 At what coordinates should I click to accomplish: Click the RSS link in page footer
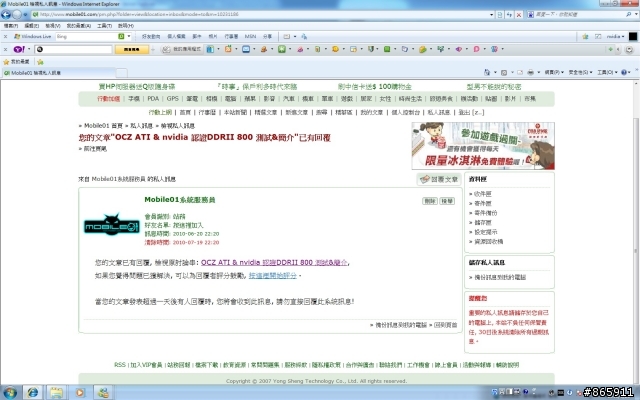[120, 364]
